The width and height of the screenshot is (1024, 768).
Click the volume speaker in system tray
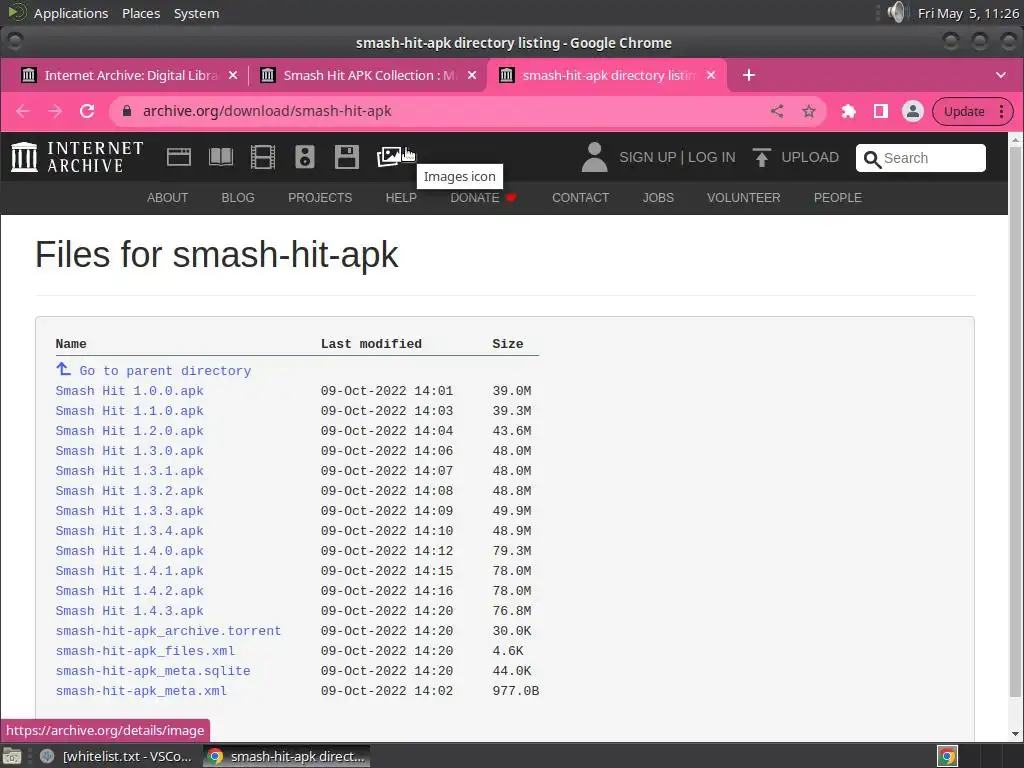tap(898, 12)
